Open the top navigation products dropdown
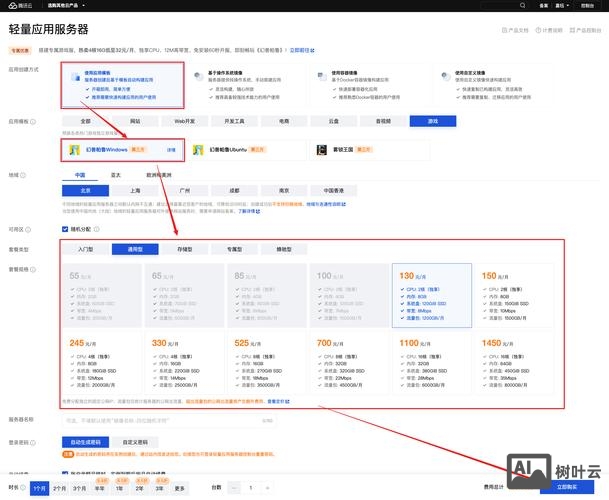The width and height of the screenshot is (609, 500). point(88,6)
